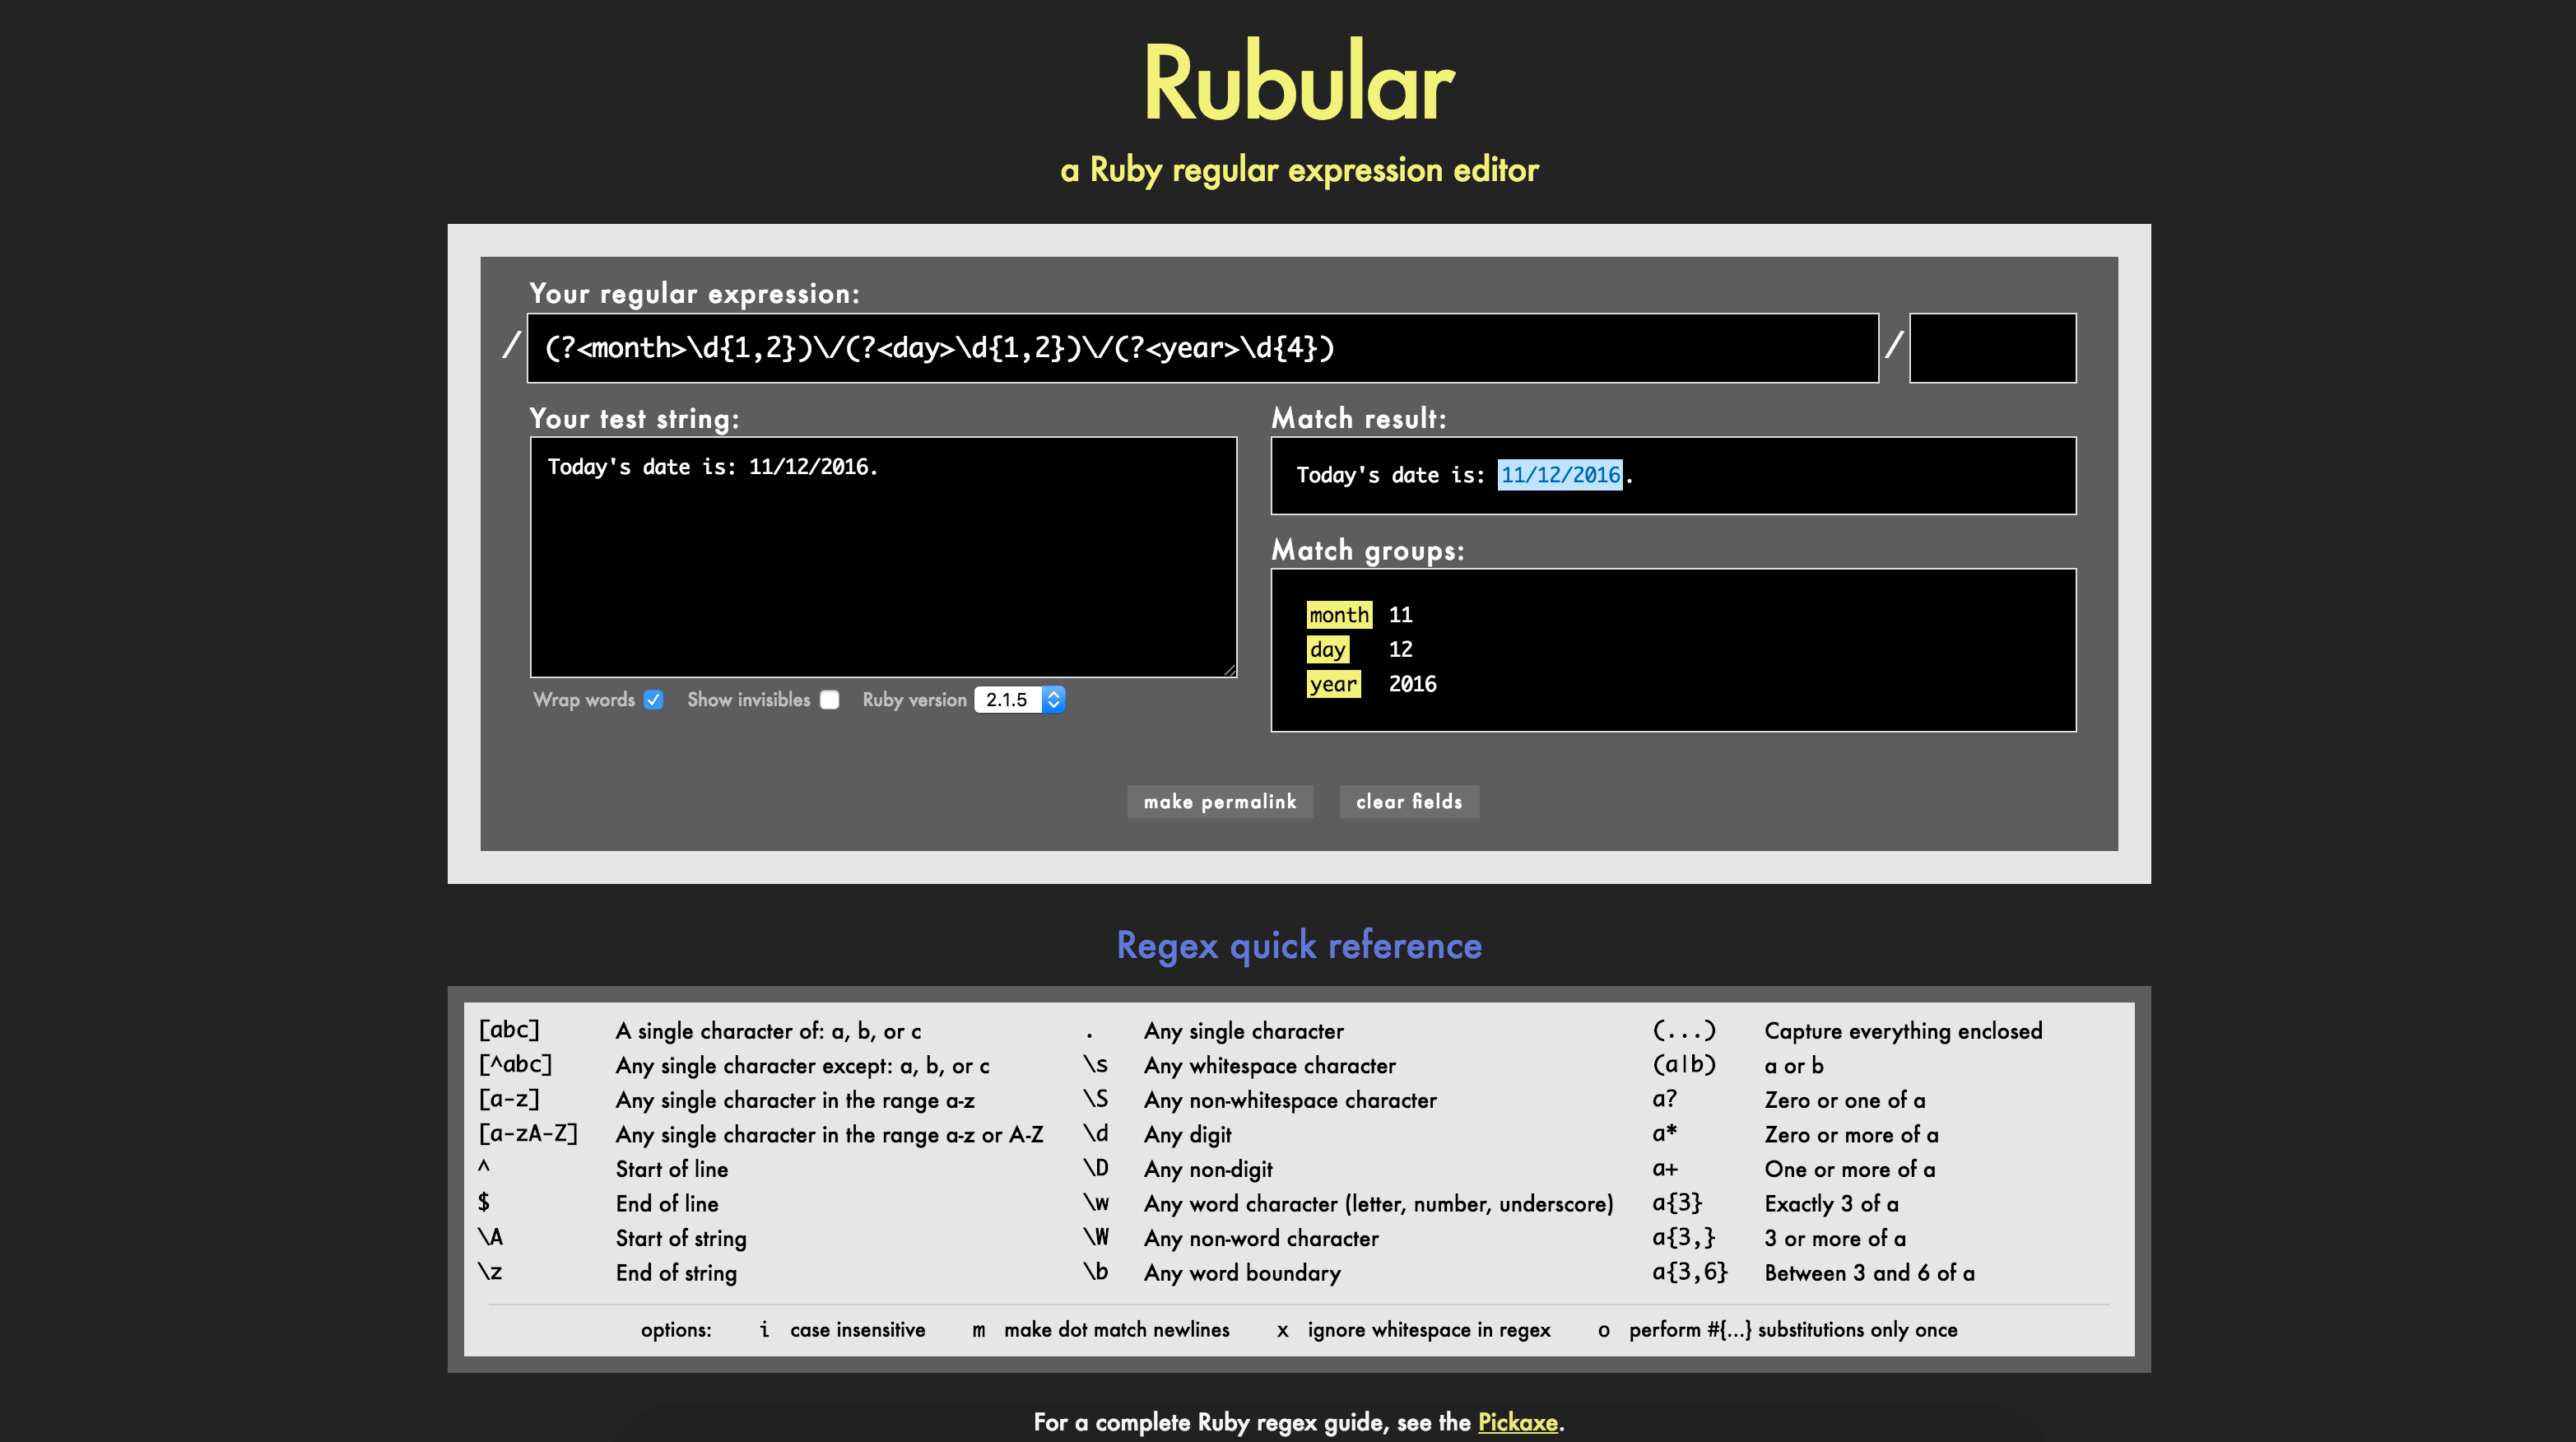Select the [abc] reference entry
Viewport: 2576px width, 1442px height.
point(509,1031)
